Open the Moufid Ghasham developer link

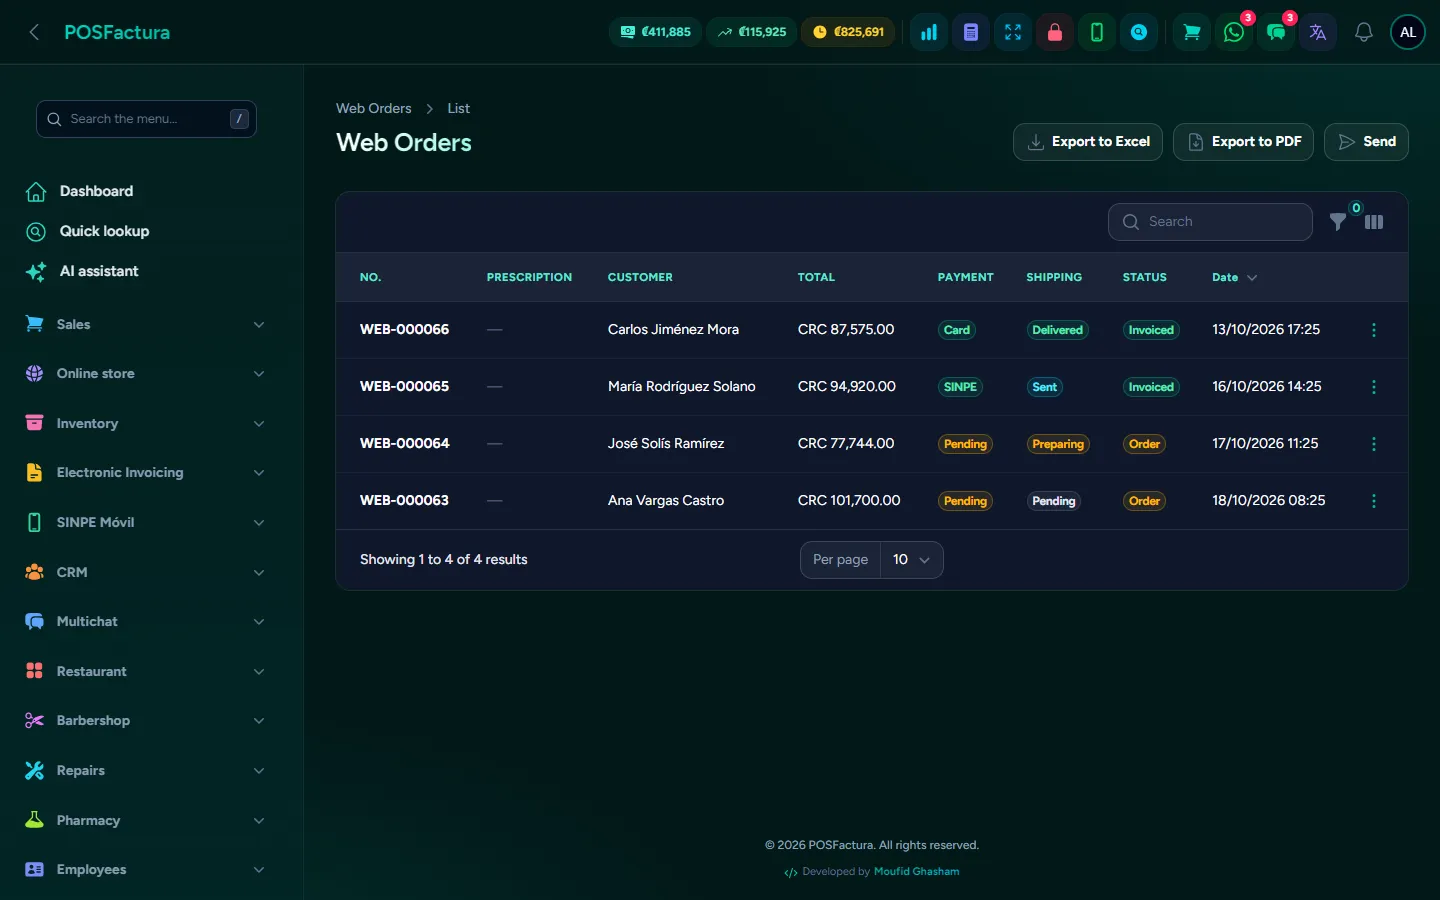tap(916, 872)
